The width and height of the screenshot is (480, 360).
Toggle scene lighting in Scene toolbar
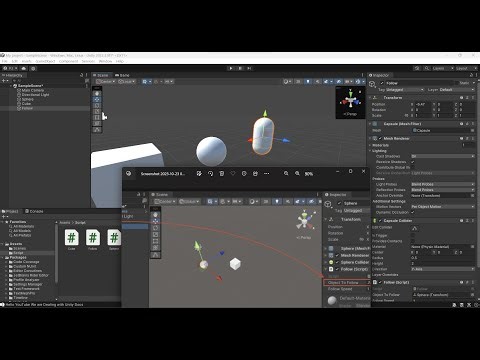[308, 81]
